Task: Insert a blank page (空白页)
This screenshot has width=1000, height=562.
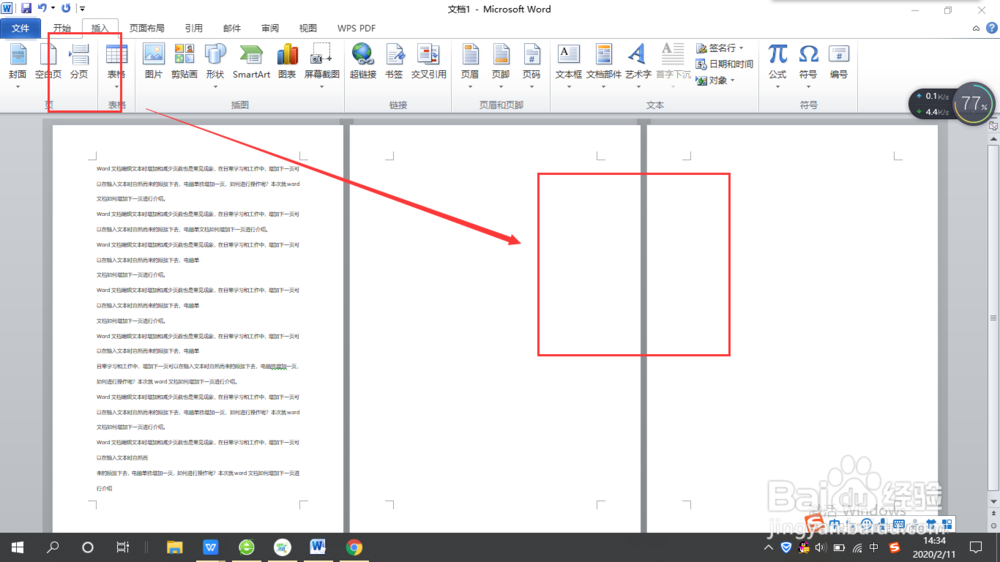Action: click(48, 63)
